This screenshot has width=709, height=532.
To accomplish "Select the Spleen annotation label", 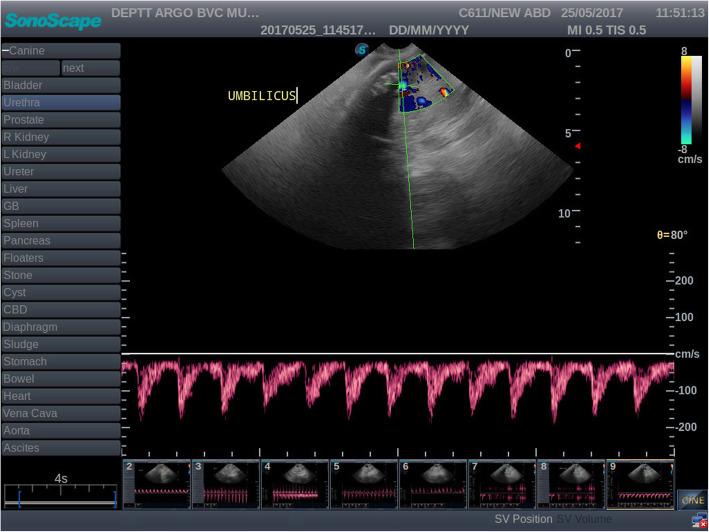I will [61, 223].
